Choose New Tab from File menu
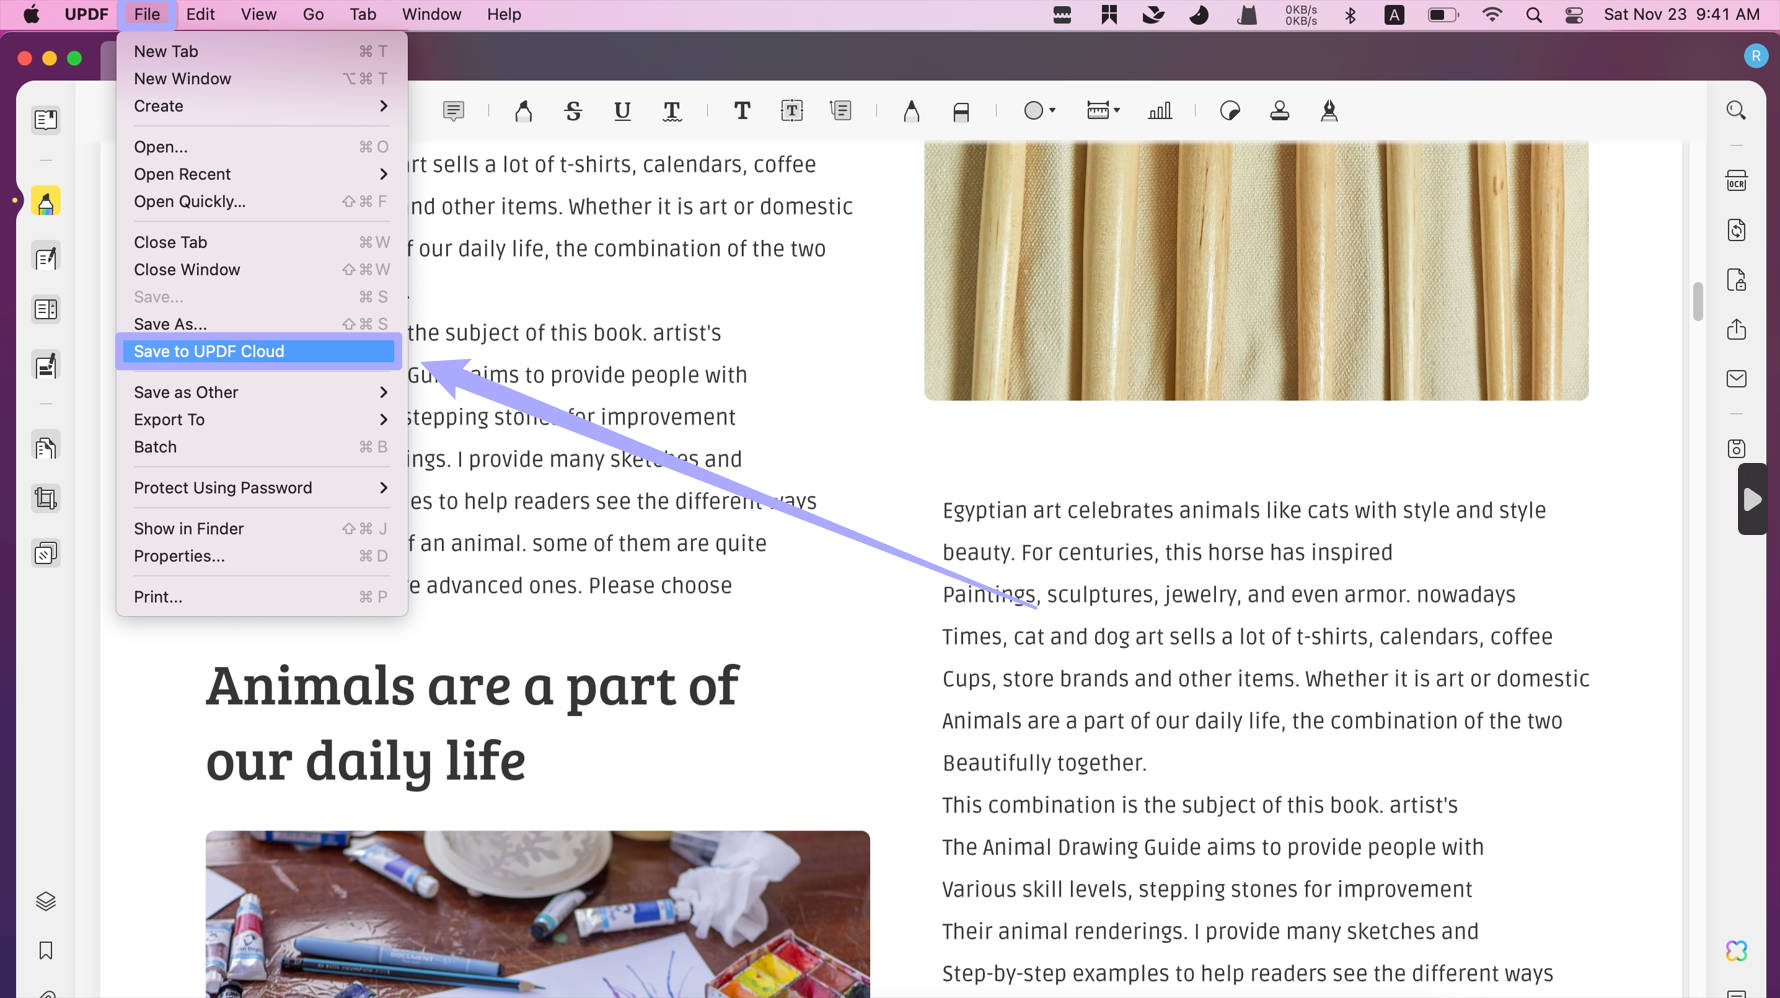Screen dimensions: 1780x998 click(262, 51)
